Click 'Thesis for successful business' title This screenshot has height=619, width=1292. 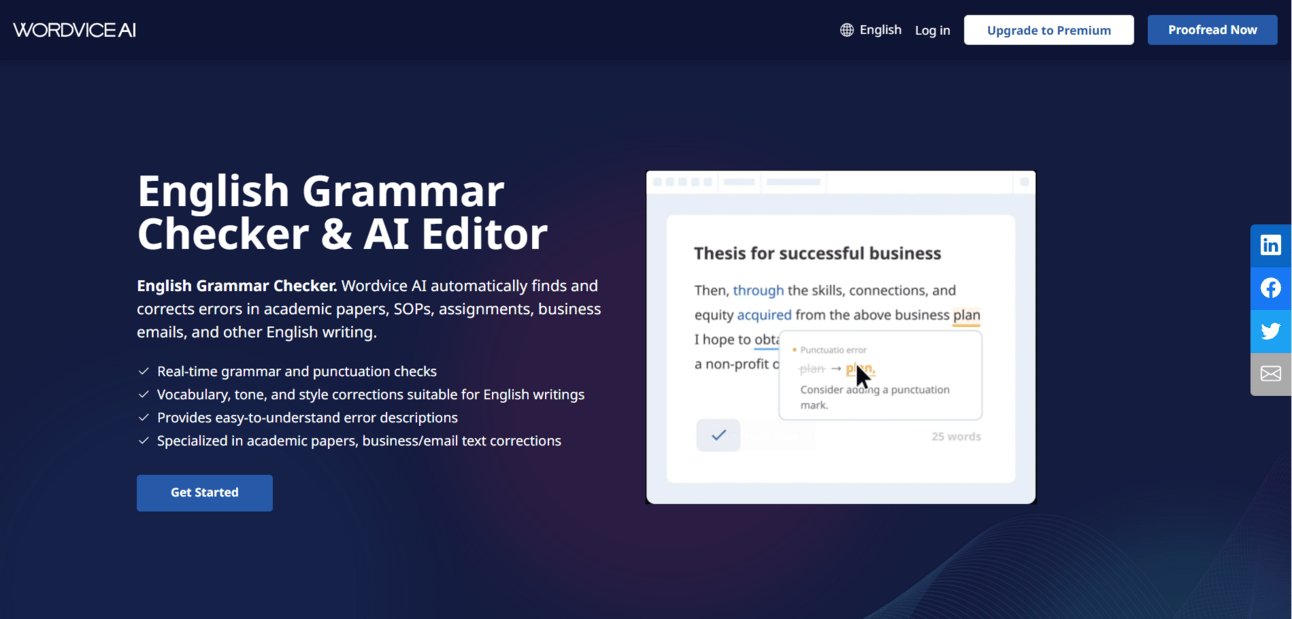point(818,253)
